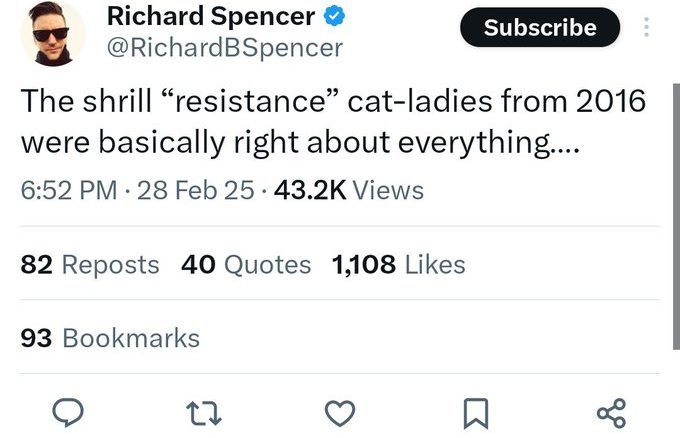This screenshot has width=680, height=438.
Task: Click the blue verified badge
Action: 334,17
